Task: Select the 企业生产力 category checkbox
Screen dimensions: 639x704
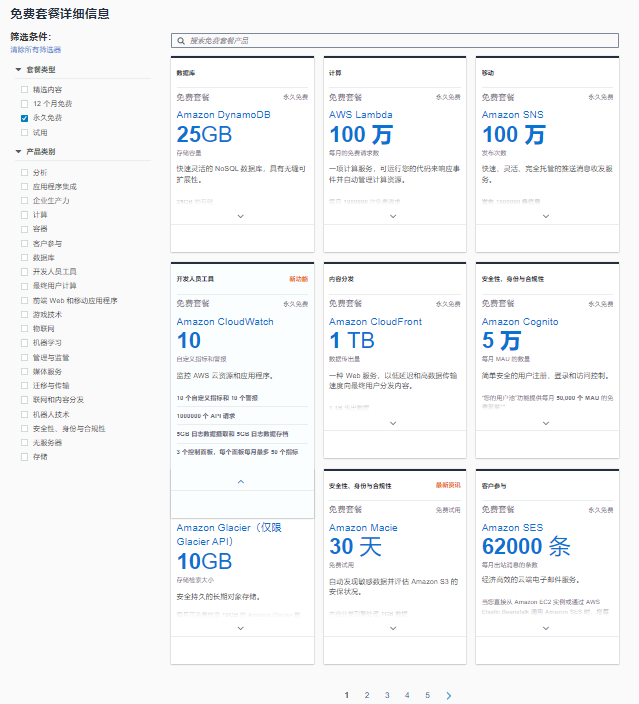Action: click(x=25, y=201)
